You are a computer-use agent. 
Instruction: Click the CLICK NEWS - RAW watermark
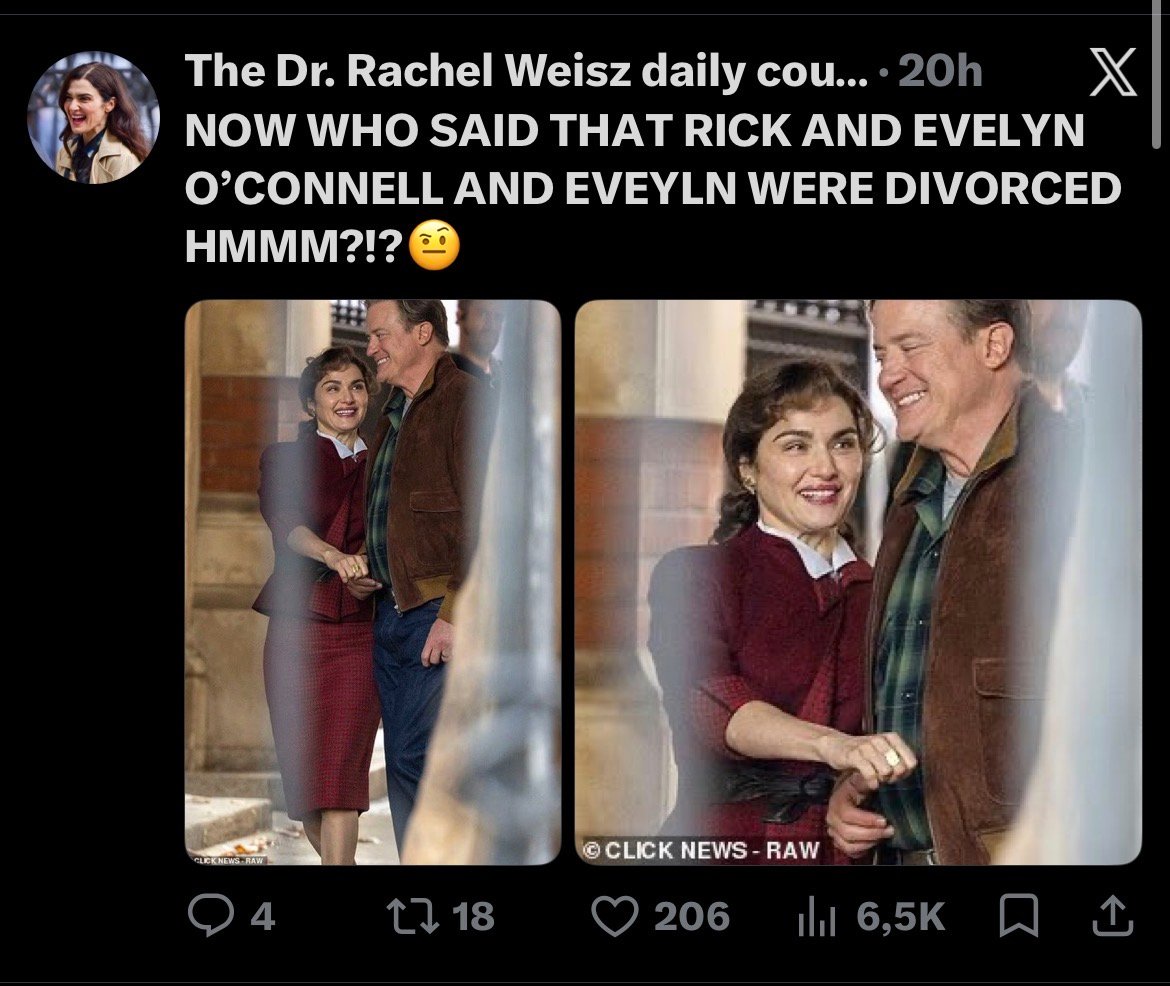pos(701,849)
